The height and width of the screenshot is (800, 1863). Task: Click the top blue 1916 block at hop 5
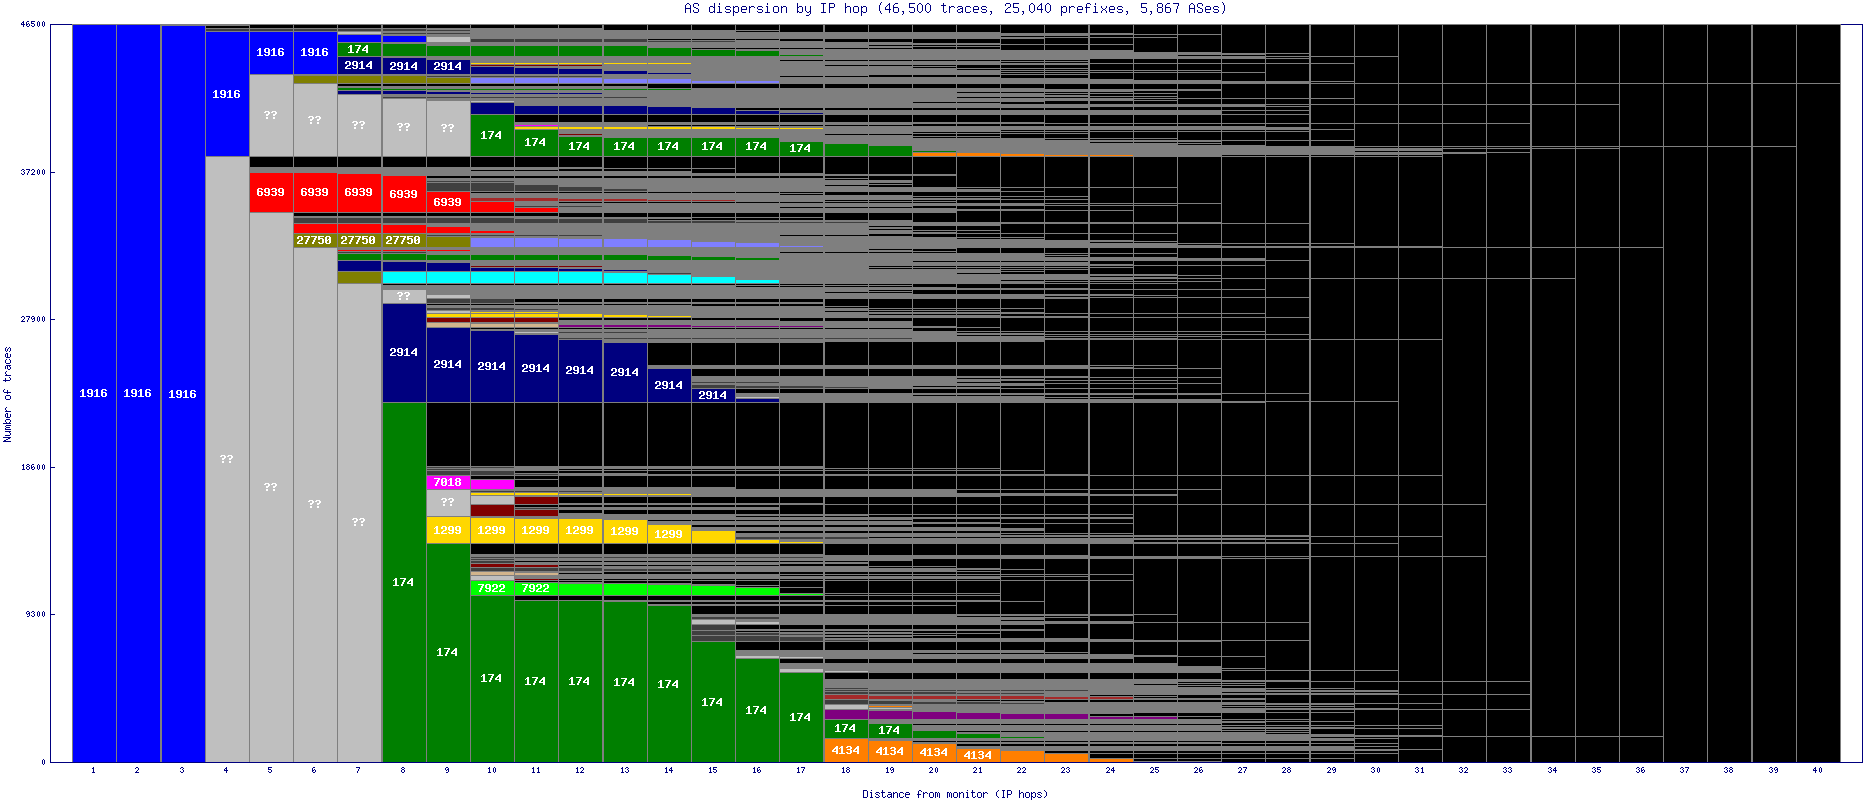coord(271,52)
